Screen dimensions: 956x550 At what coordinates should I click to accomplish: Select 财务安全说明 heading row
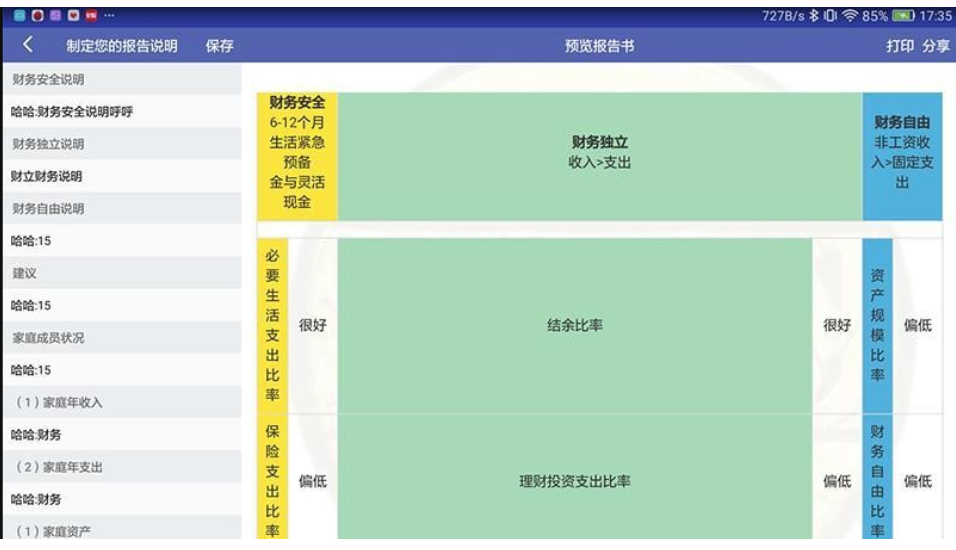click(122, 79)
